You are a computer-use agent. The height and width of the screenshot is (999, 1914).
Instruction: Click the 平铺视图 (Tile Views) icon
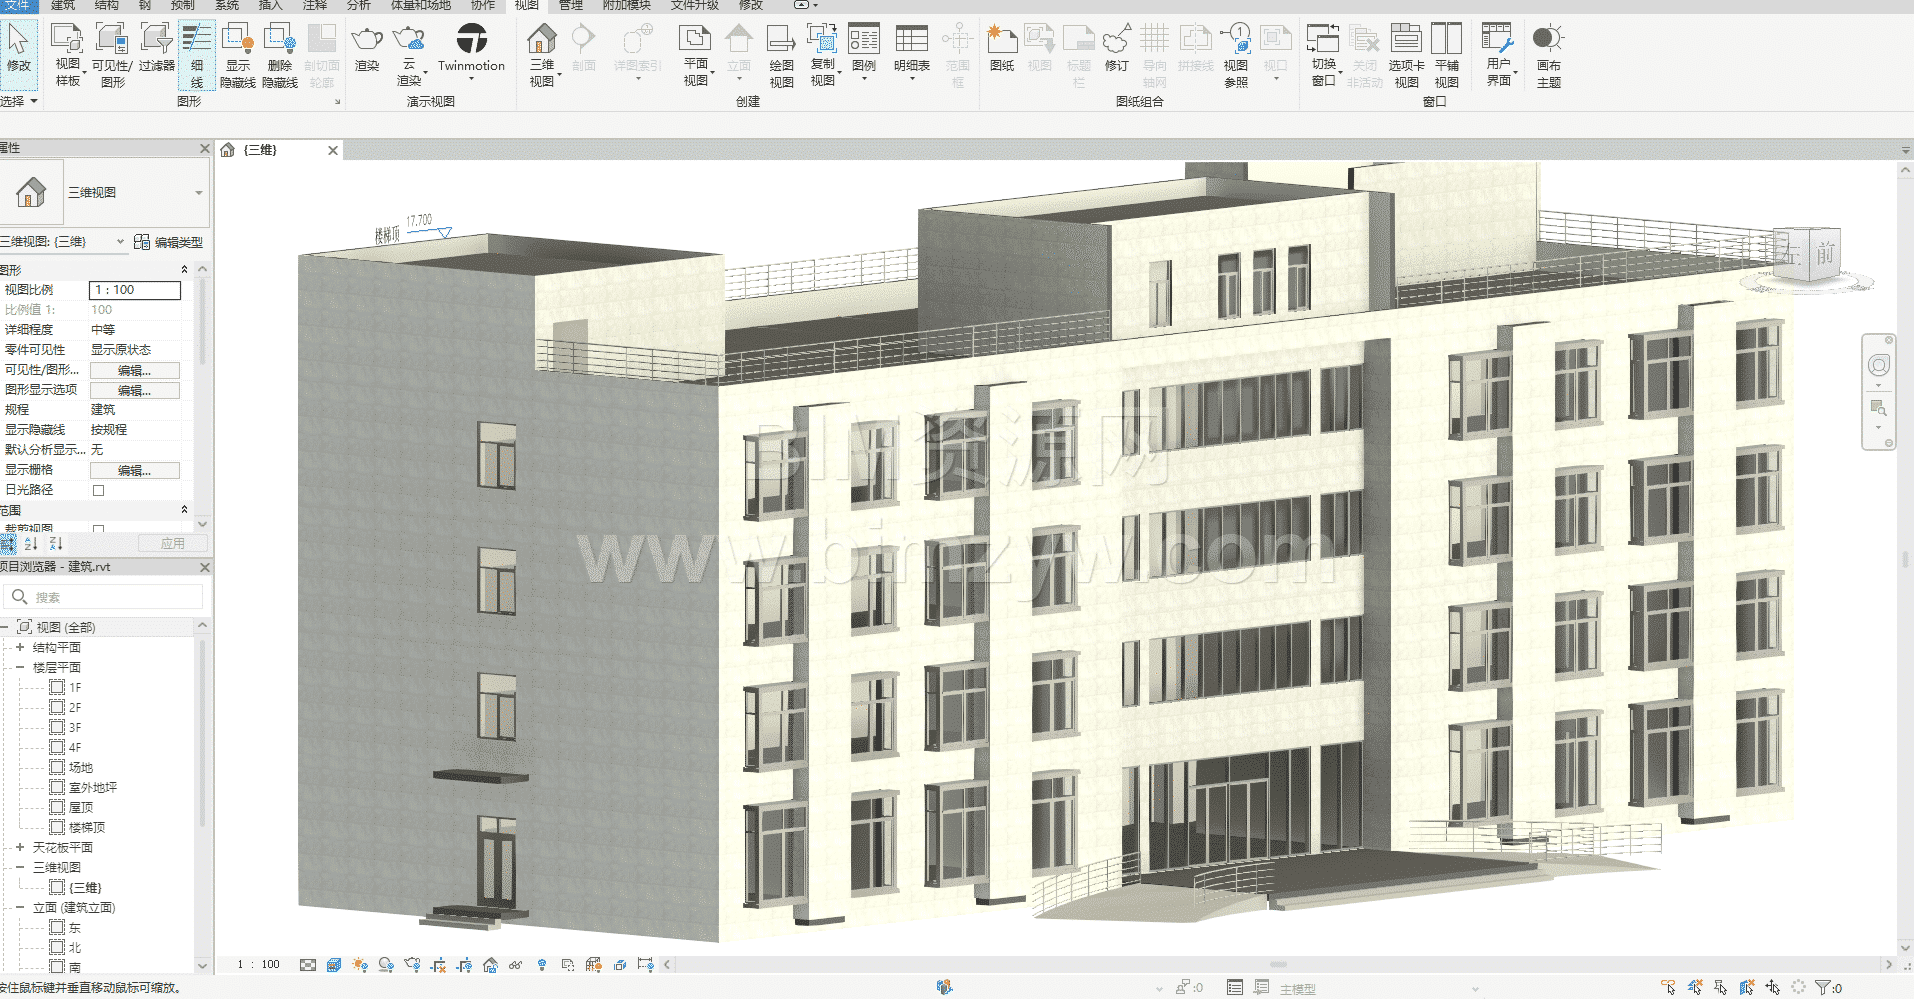1446,41
